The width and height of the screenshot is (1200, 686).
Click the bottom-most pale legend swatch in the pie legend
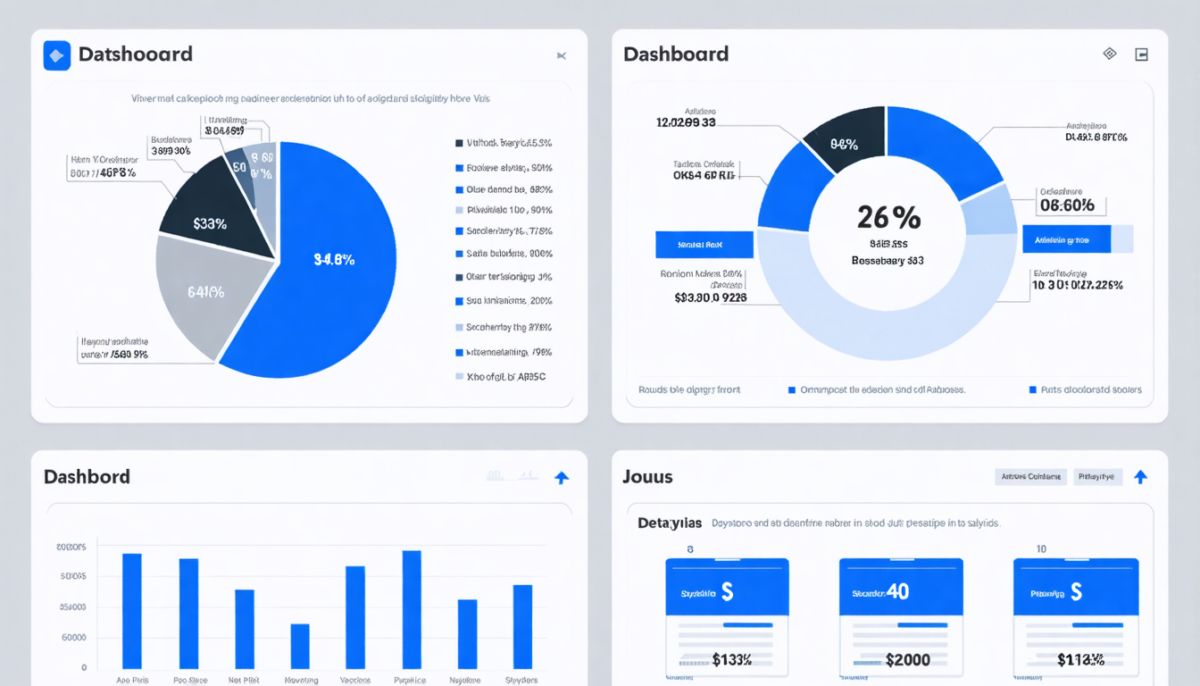(x=459, y=377)
